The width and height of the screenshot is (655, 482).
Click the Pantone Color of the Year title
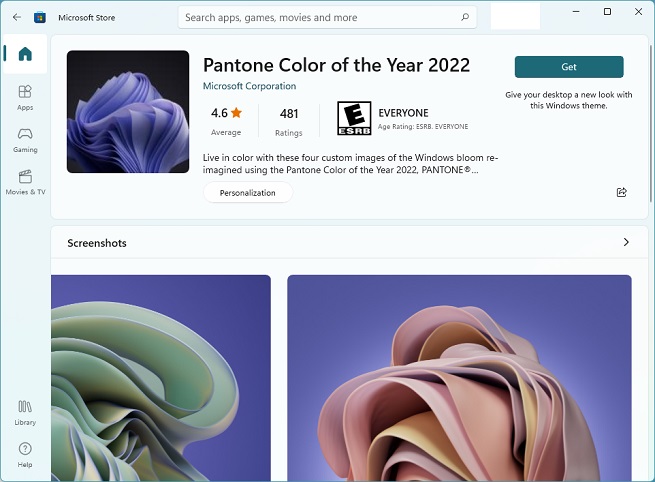[x=336, y=65]
